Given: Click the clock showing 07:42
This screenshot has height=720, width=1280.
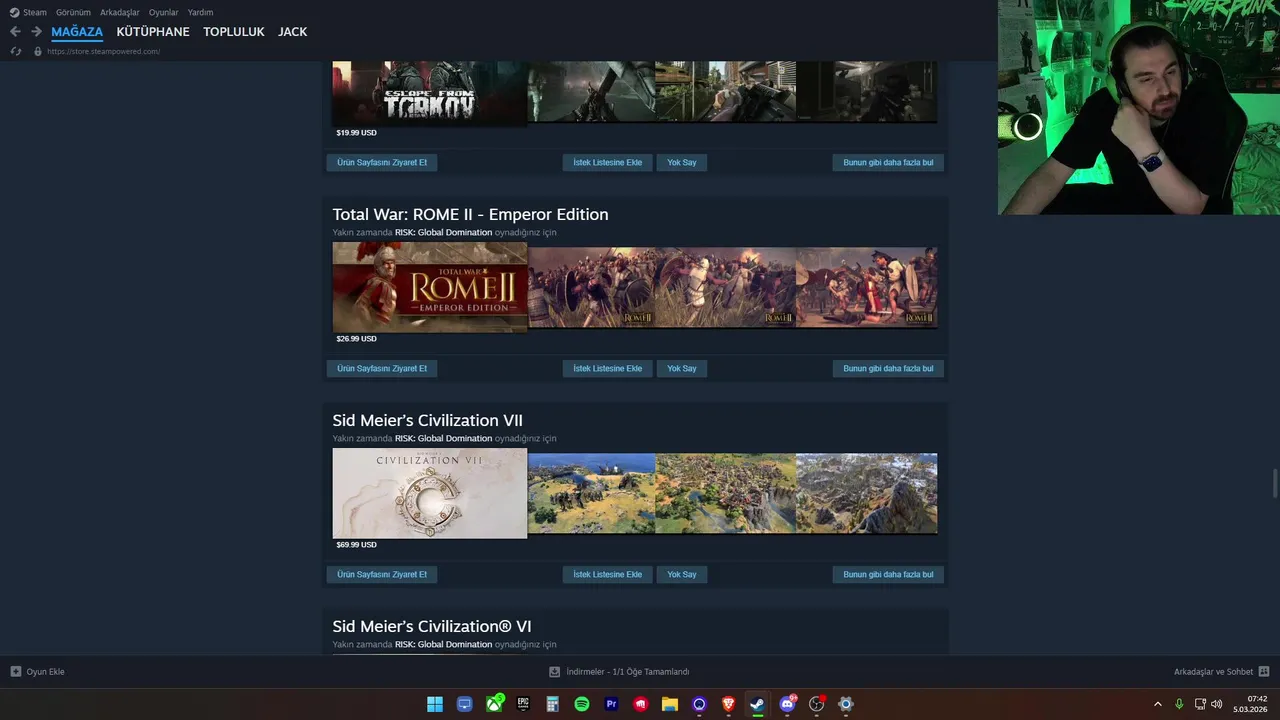Looking at the screenshot, I should [1256, 699].
